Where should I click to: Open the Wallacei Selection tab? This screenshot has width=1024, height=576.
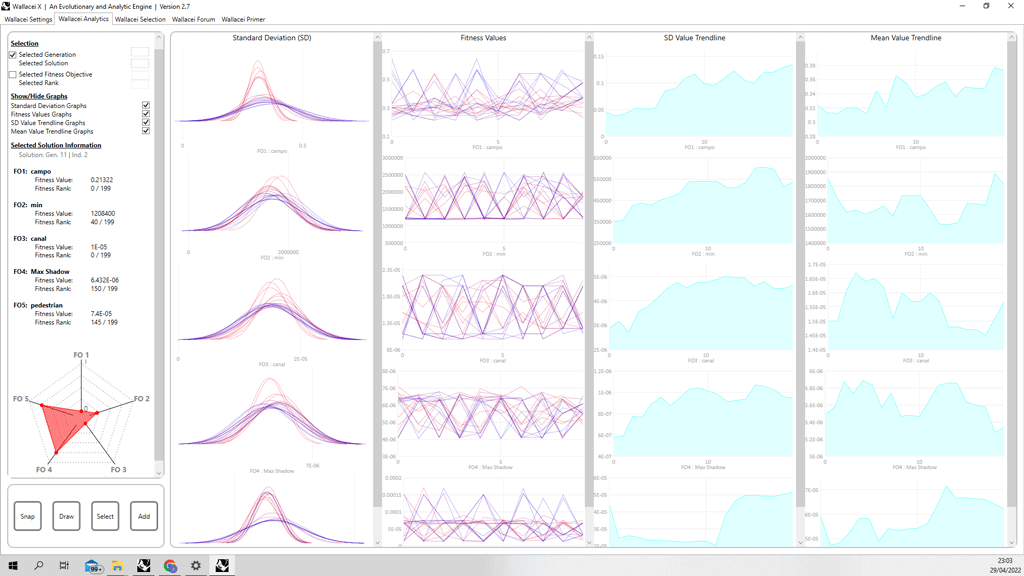[140, 19]
